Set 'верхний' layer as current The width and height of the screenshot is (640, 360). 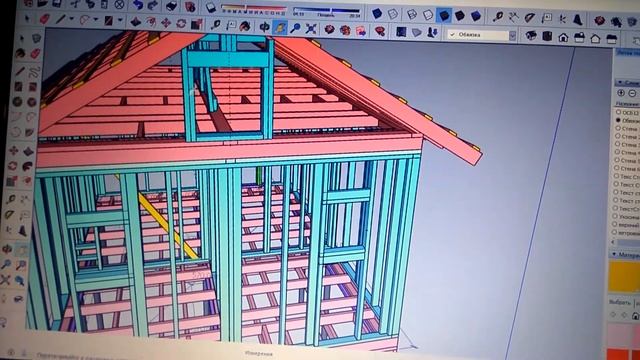click(x=615, y=224)
